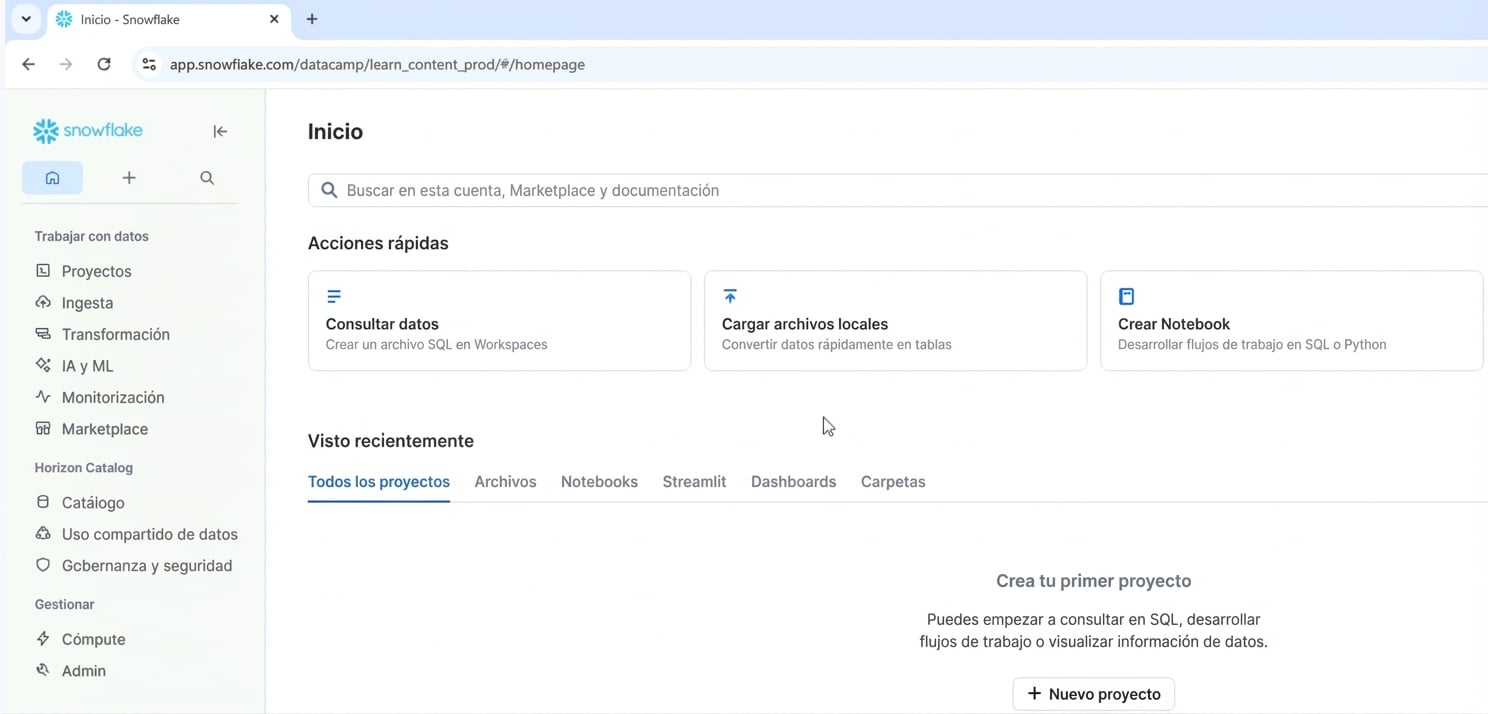Click the Proyectos icon
The width and height of the screenshot is (1488, 714).
tap(43, 271)
